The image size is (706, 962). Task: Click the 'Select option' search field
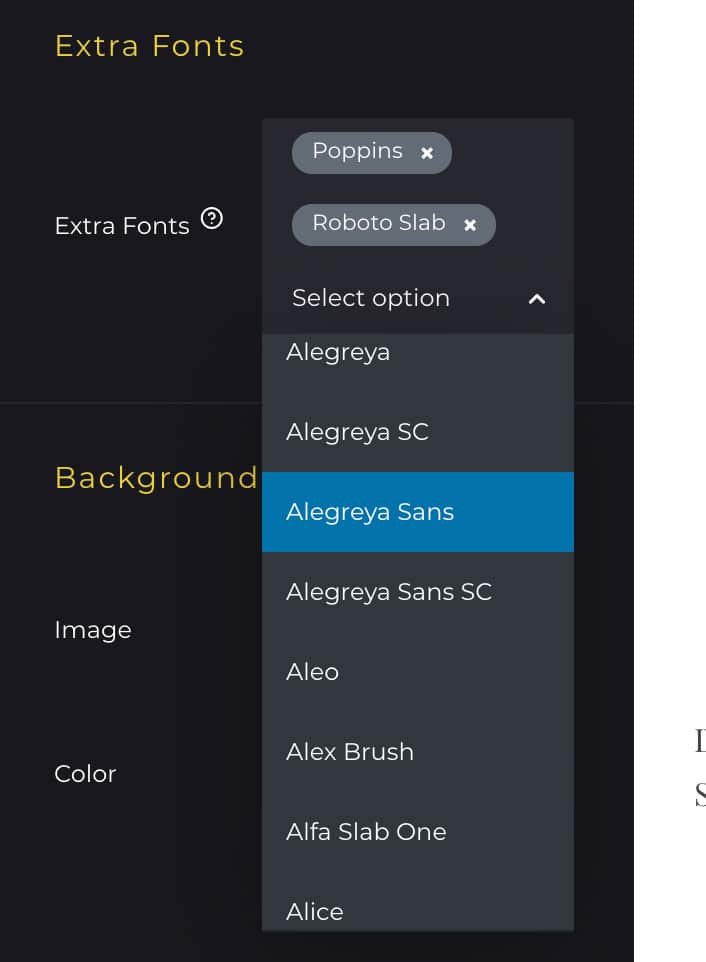click(x=371, y=298)
